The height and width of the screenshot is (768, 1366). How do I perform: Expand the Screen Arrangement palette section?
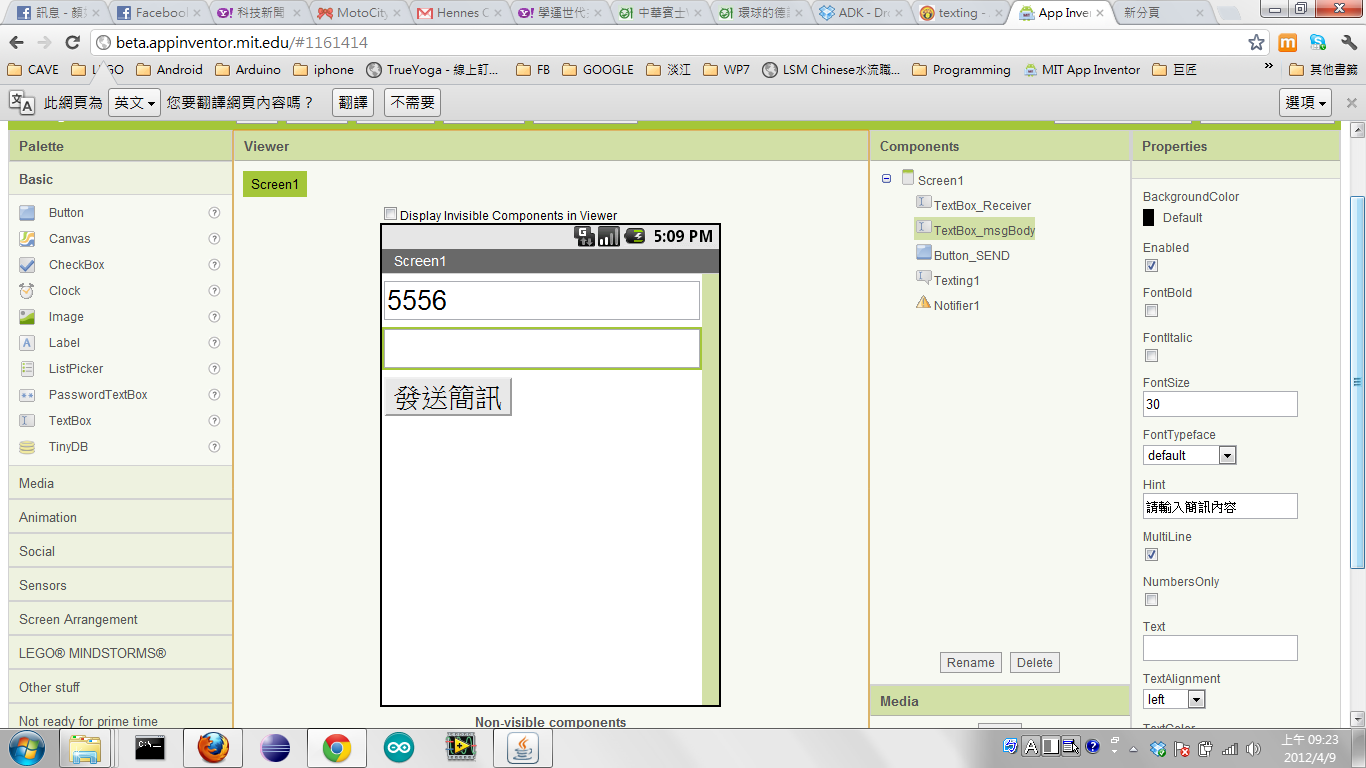[x=120, y=619]
